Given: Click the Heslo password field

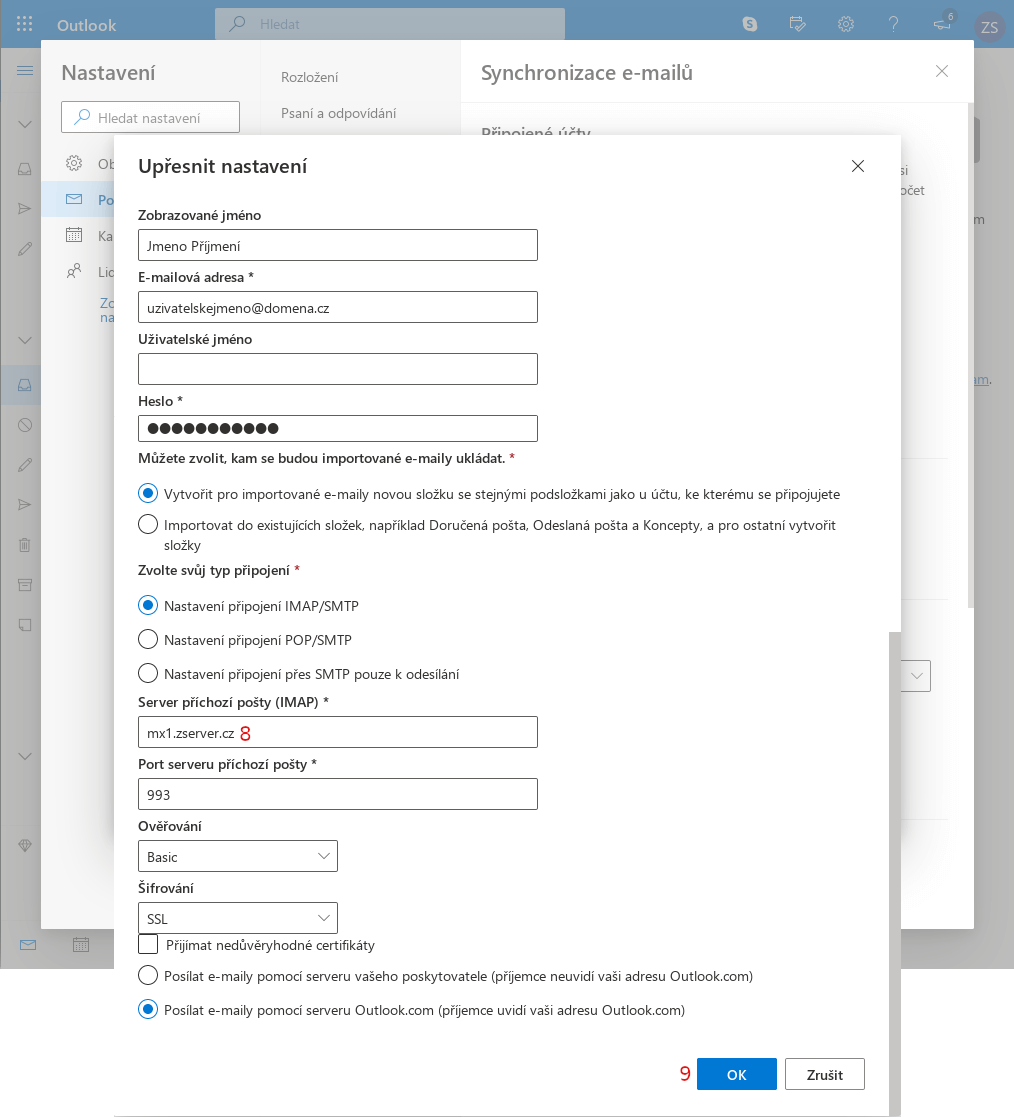Looking at the screenshot, I should (338, 429).
